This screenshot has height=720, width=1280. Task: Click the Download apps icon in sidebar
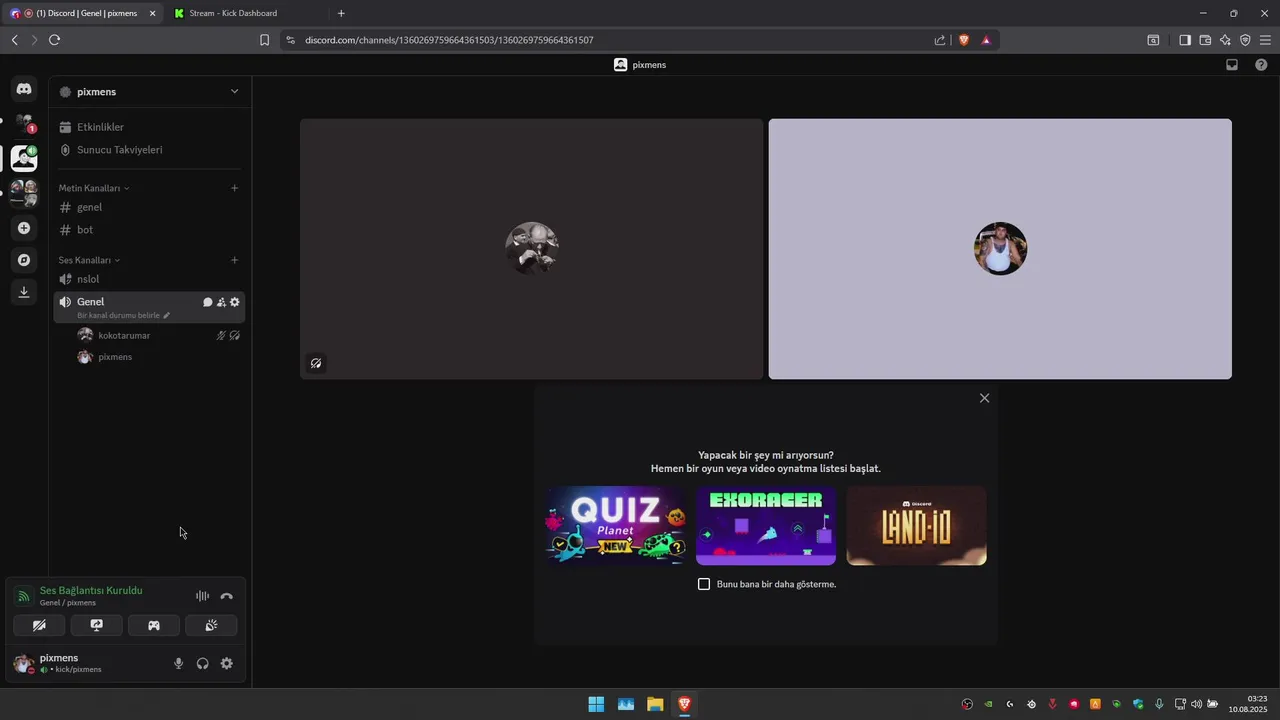(x=24, y=292)
